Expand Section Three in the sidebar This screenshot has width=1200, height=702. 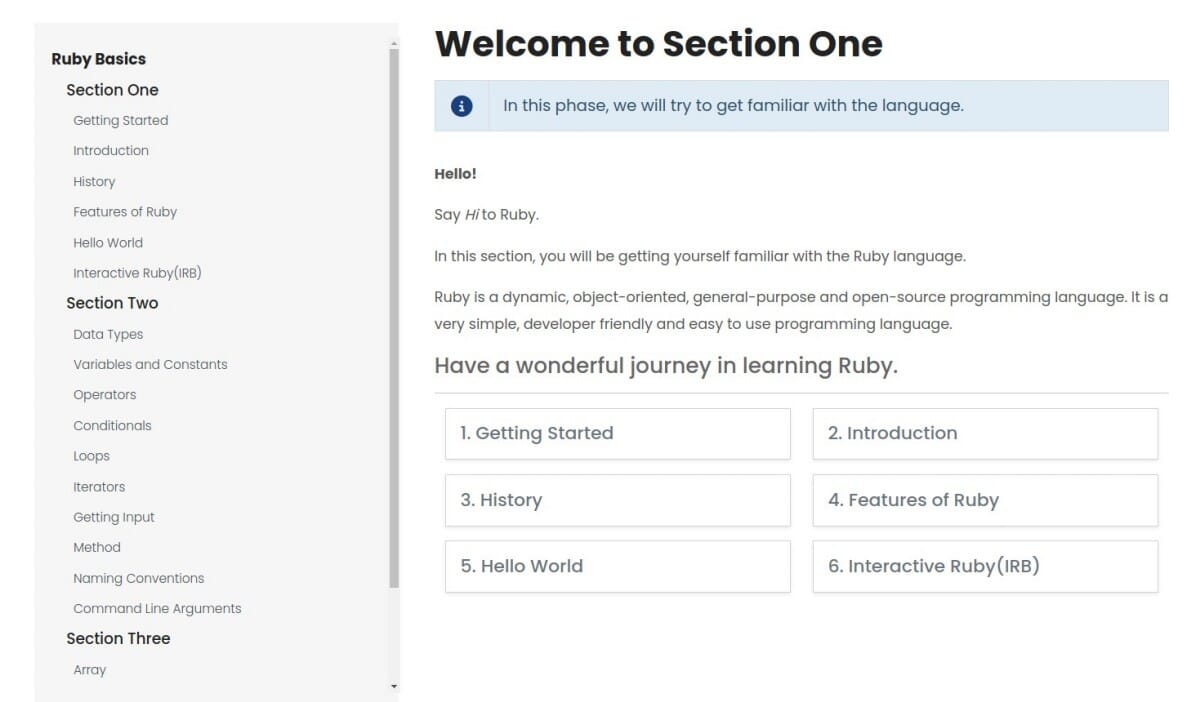(118, 638)
